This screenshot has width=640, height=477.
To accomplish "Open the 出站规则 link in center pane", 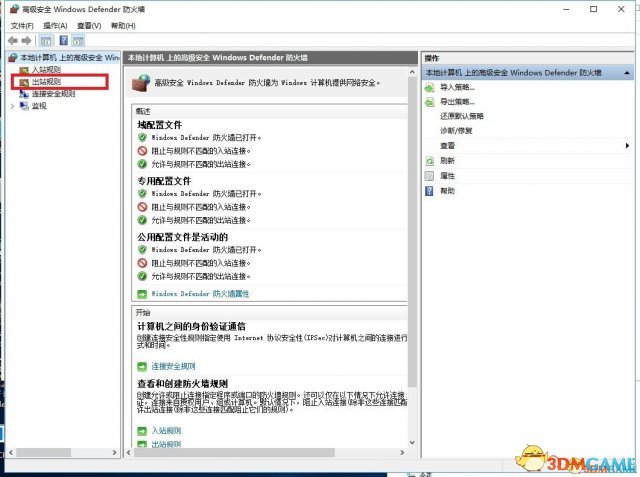I will [x=166, y=444].
